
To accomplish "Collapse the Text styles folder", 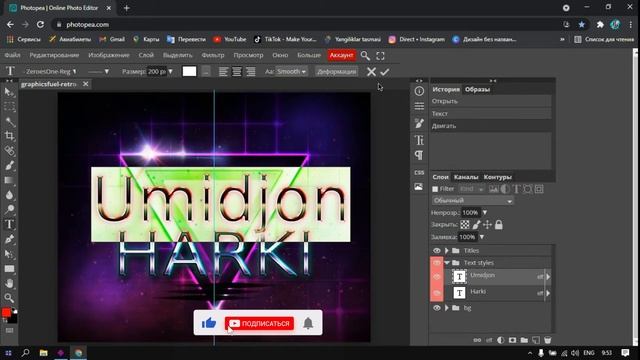I will (447, 263).
